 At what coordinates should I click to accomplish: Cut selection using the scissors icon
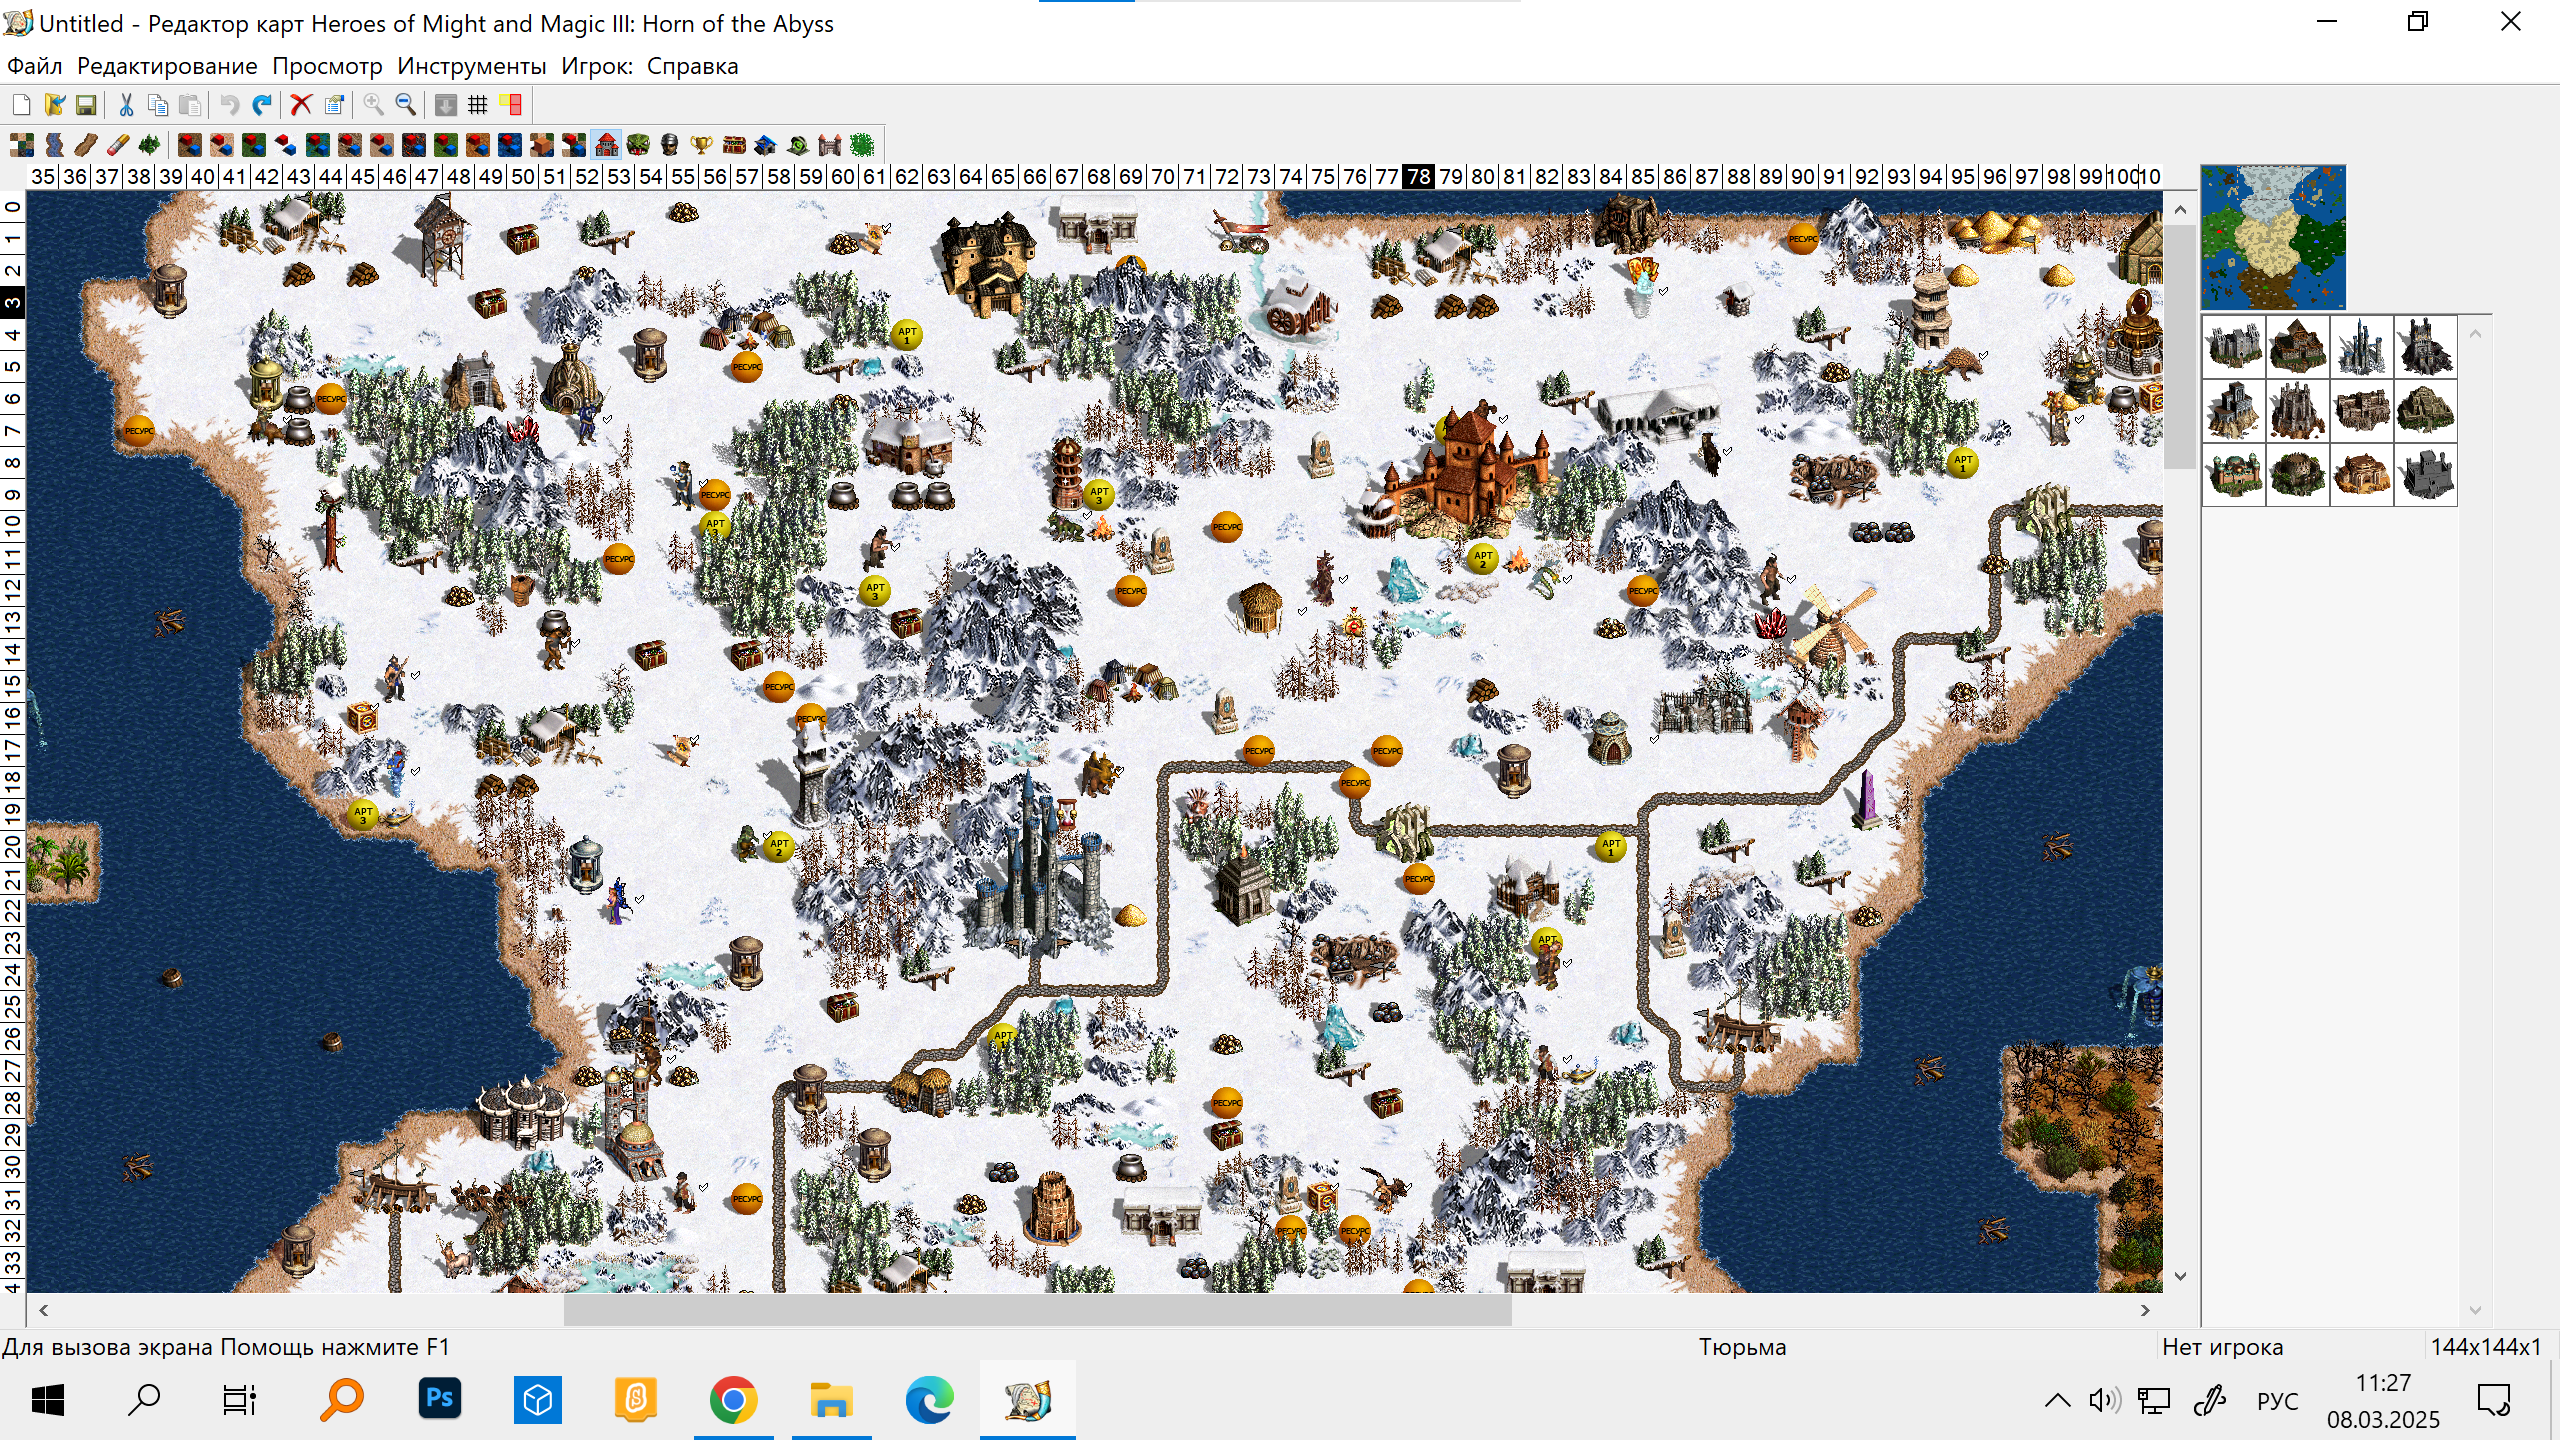click(126, 105)
